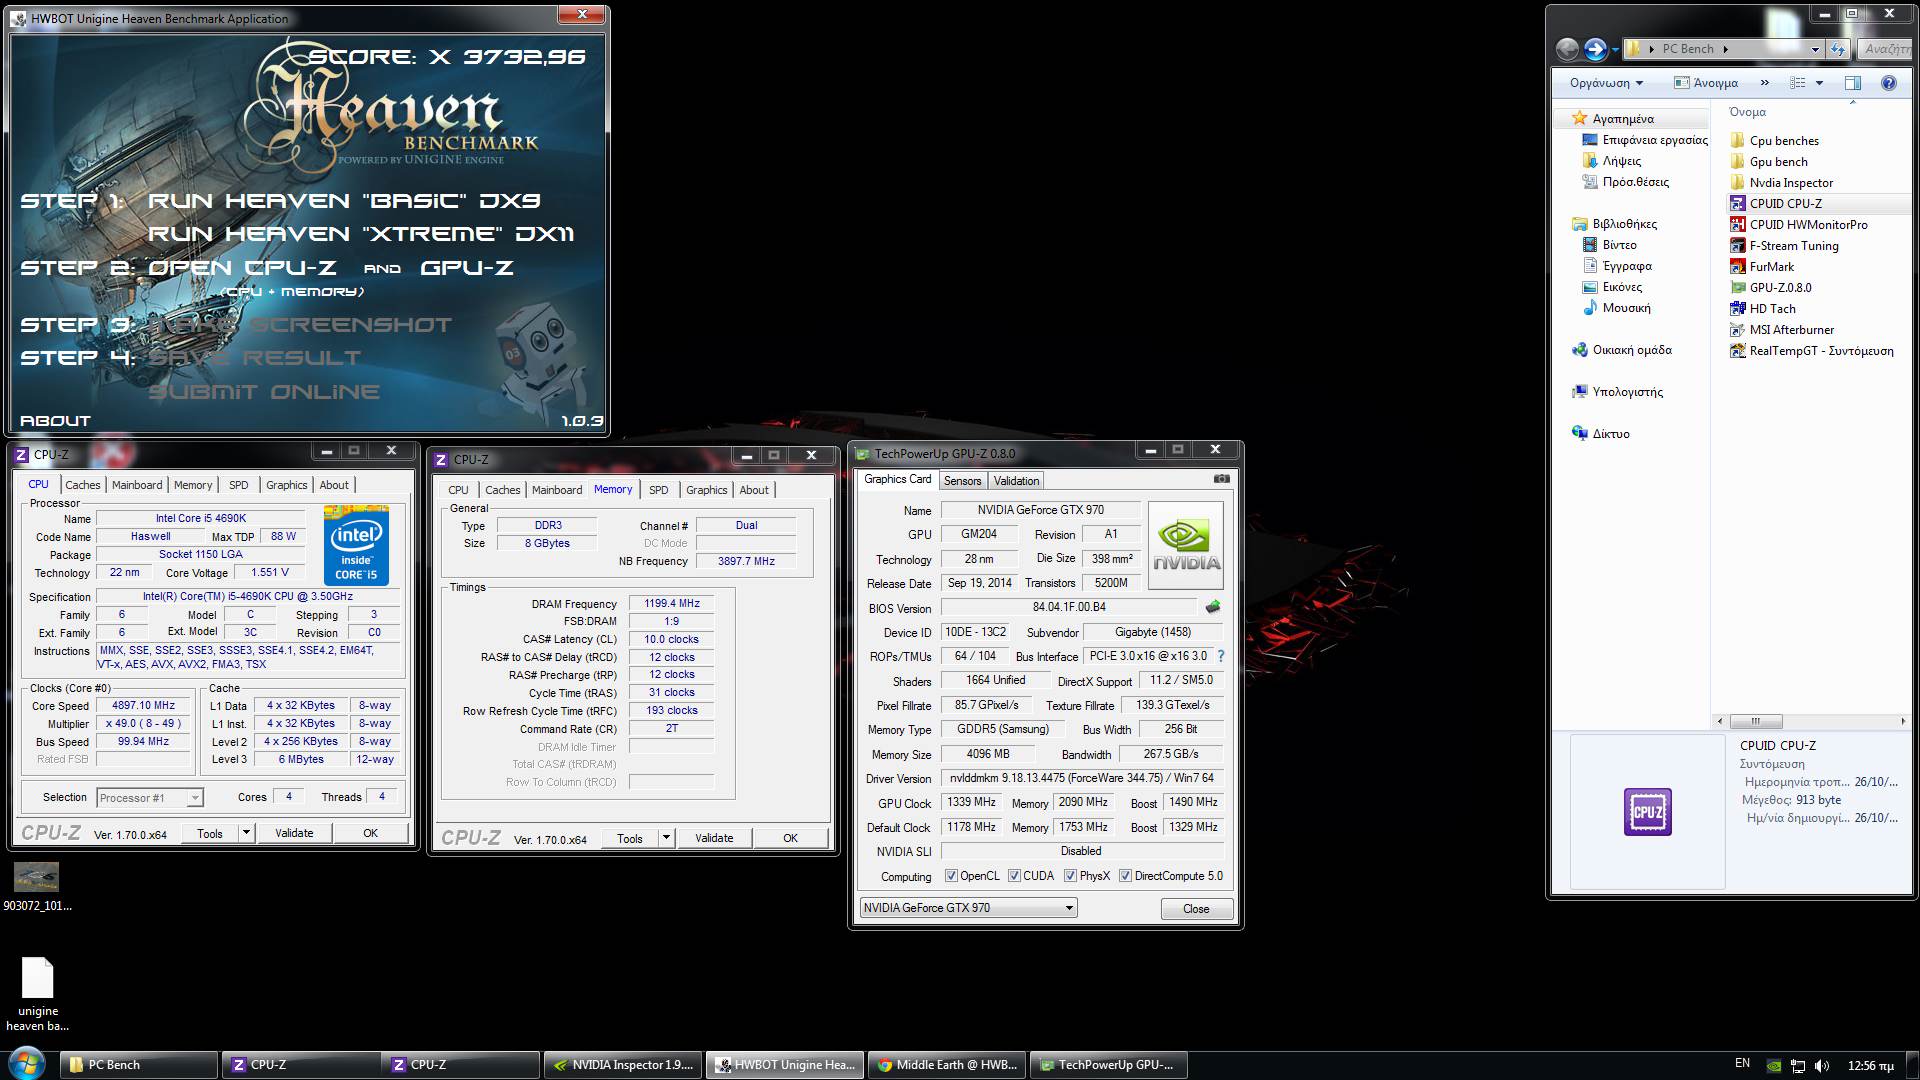Expand Tools dropdown arrow in CPU-Z Memory window

tap(666, 838)
